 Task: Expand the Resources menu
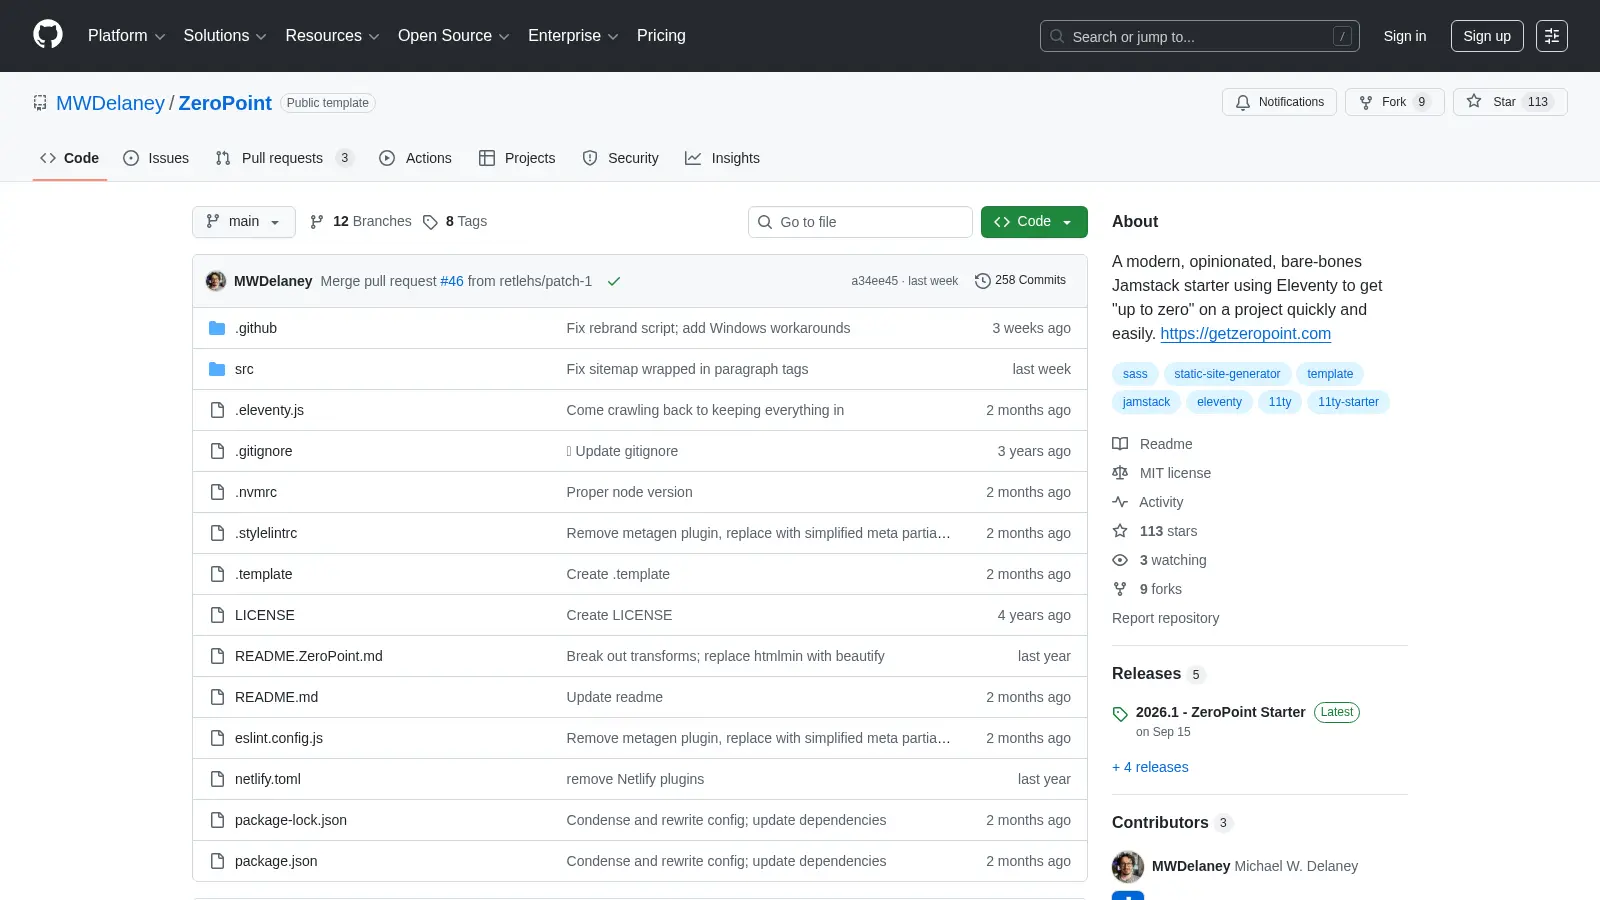pos(332,36)
